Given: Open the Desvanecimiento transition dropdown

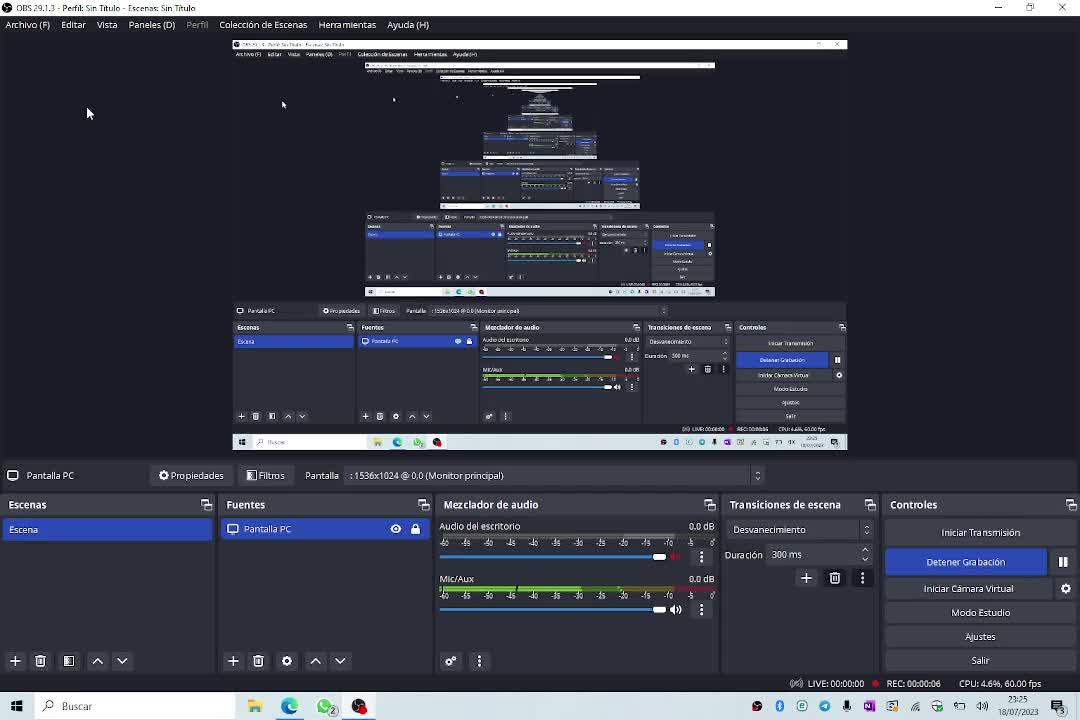Looking at the screenshot, I should coord(799,530).
